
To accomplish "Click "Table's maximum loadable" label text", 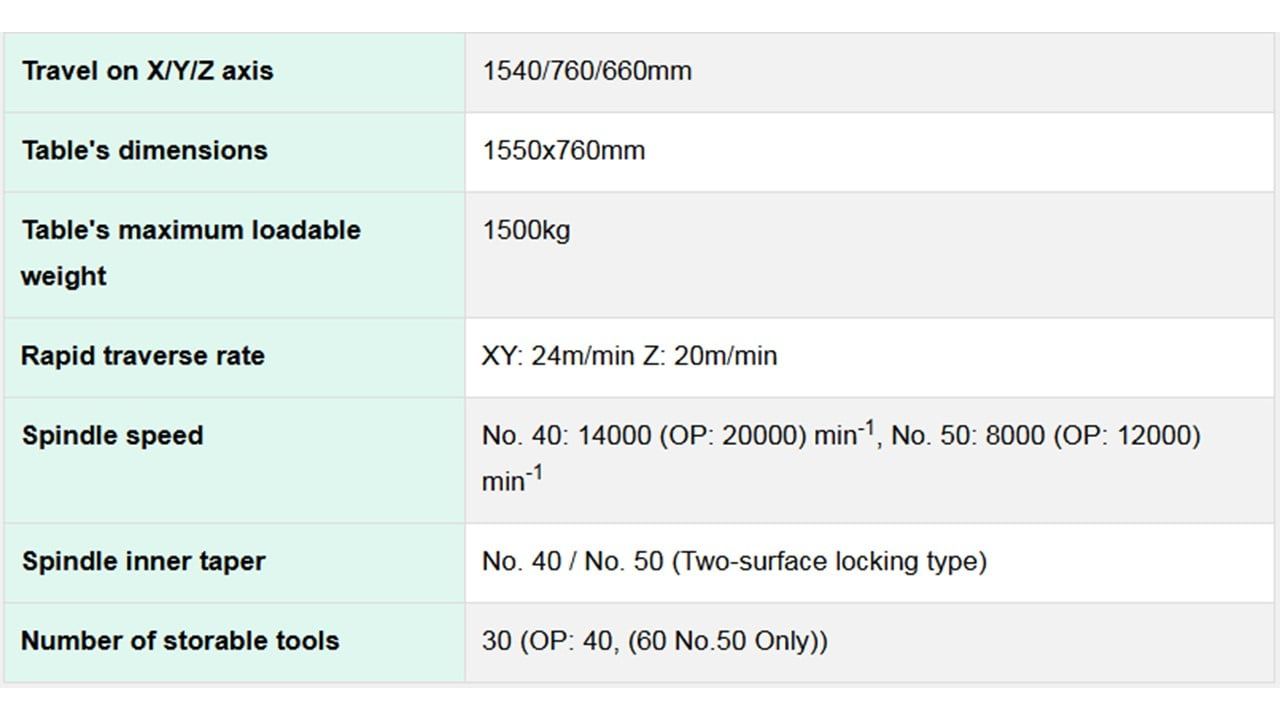I will click(191, 230).
